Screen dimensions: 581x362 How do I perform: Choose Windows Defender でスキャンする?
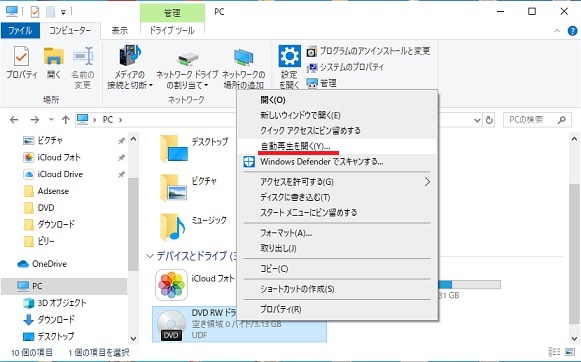[x=337, y=162]
